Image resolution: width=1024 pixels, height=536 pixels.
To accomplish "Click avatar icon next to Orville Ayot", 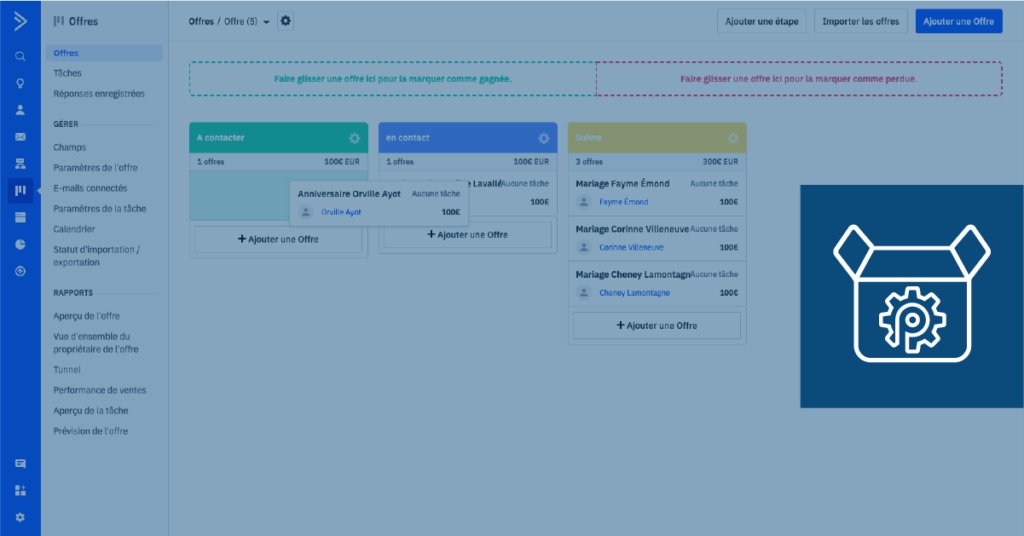I will coord(306,212).
